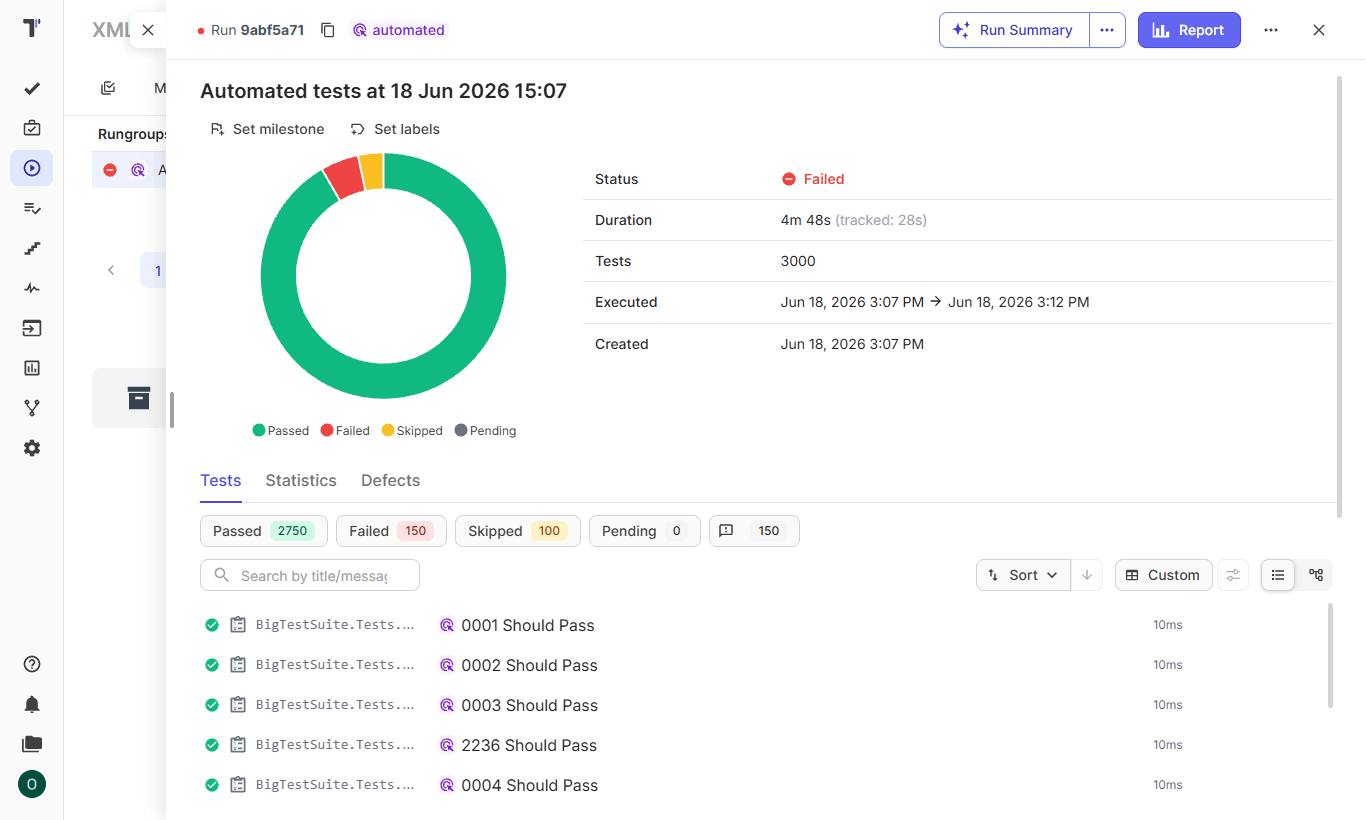The image size is (1366, 820).
Task: Go to previous page with left chevron
Action: pyautogui.click(x=111, y=270)
